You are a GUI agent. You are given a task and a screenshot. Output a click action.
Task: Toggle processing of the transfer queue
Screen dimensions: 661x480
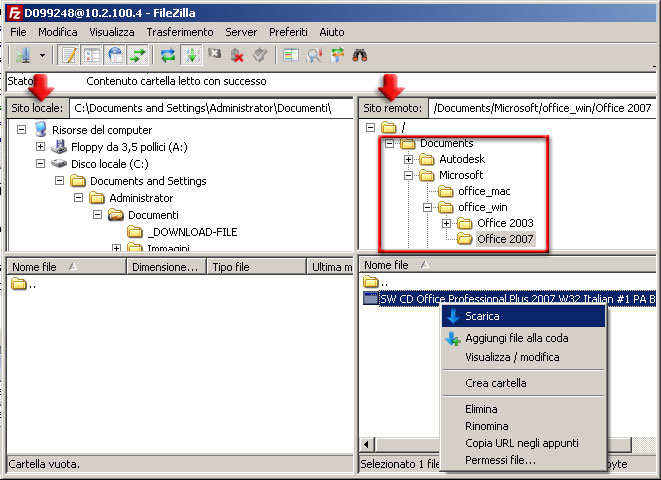[191, 55]
